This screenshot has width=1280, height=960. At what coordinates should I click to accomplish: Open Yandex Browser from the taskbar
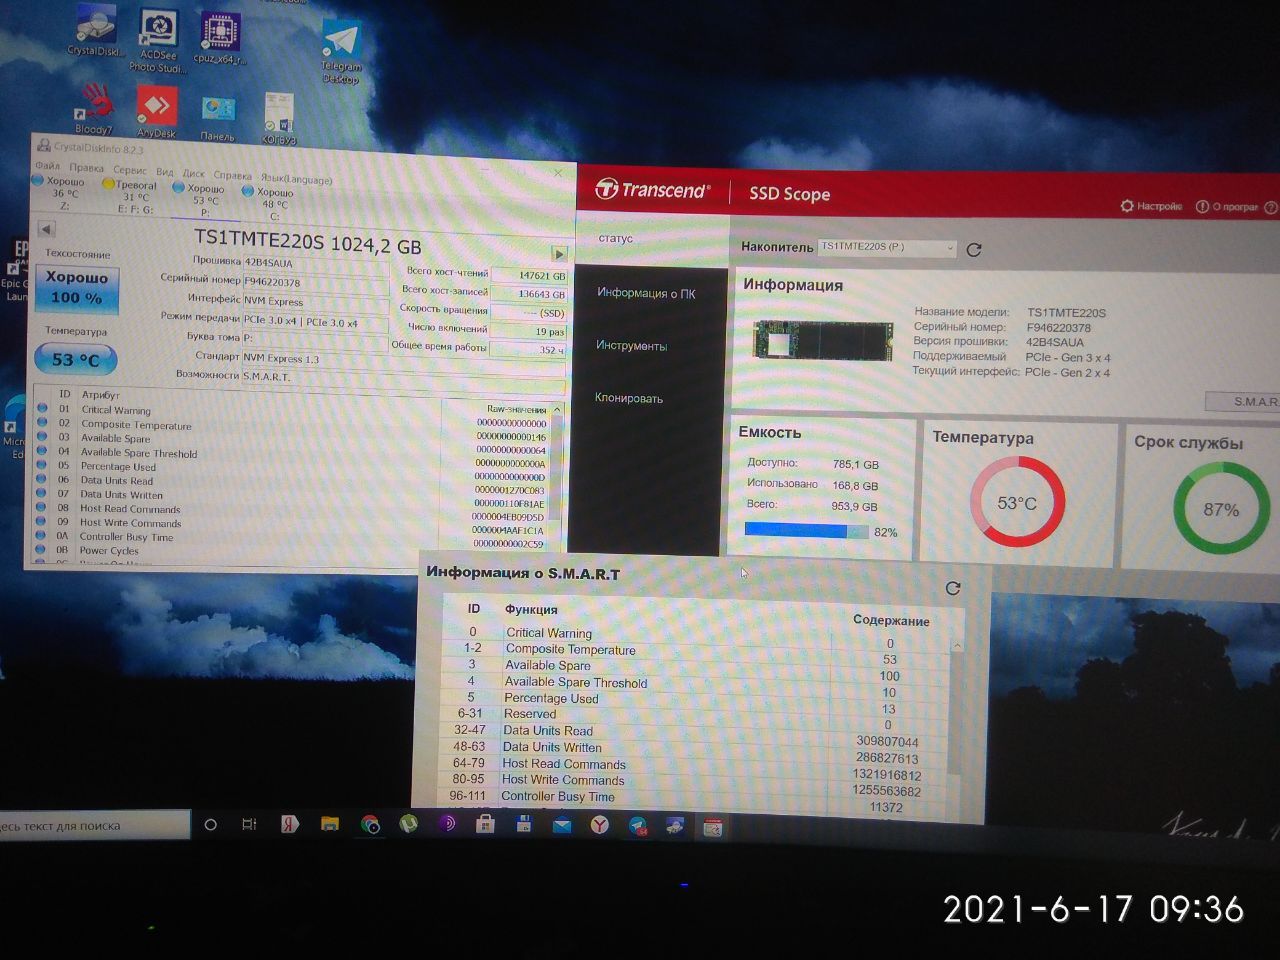pyautogui.click(x=598, y=825)
